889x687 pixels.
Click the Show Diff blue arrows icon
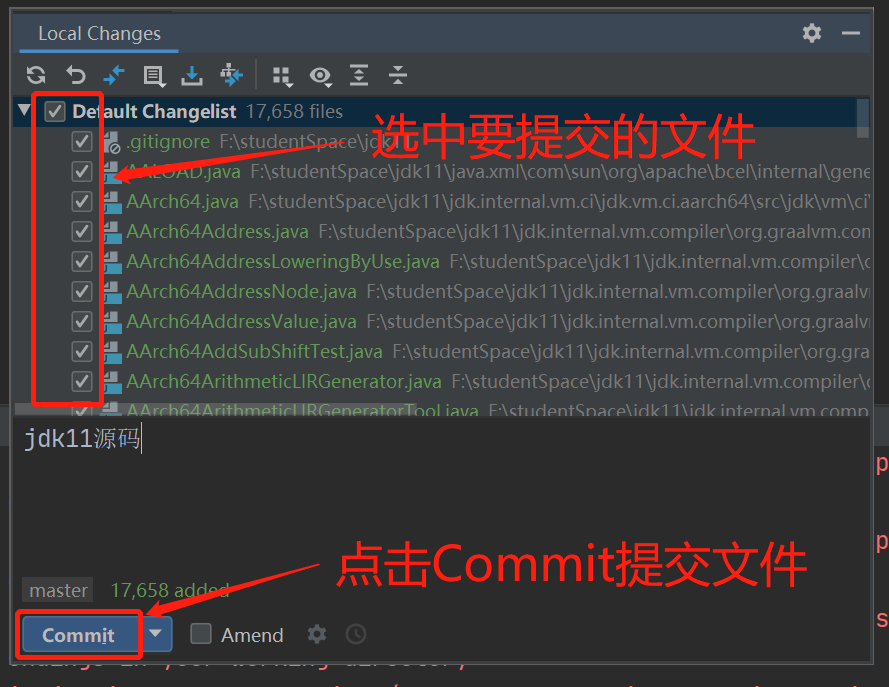pyautogui.click(x=114, y=75)
